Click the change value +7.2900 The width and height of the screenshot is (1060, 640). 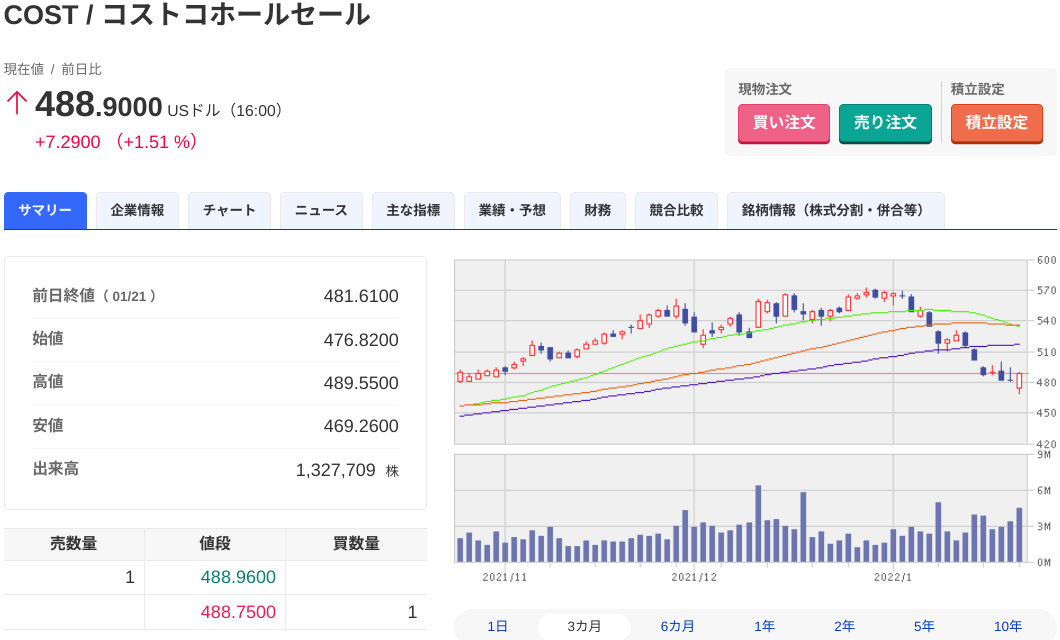click(x=68, y=142)
